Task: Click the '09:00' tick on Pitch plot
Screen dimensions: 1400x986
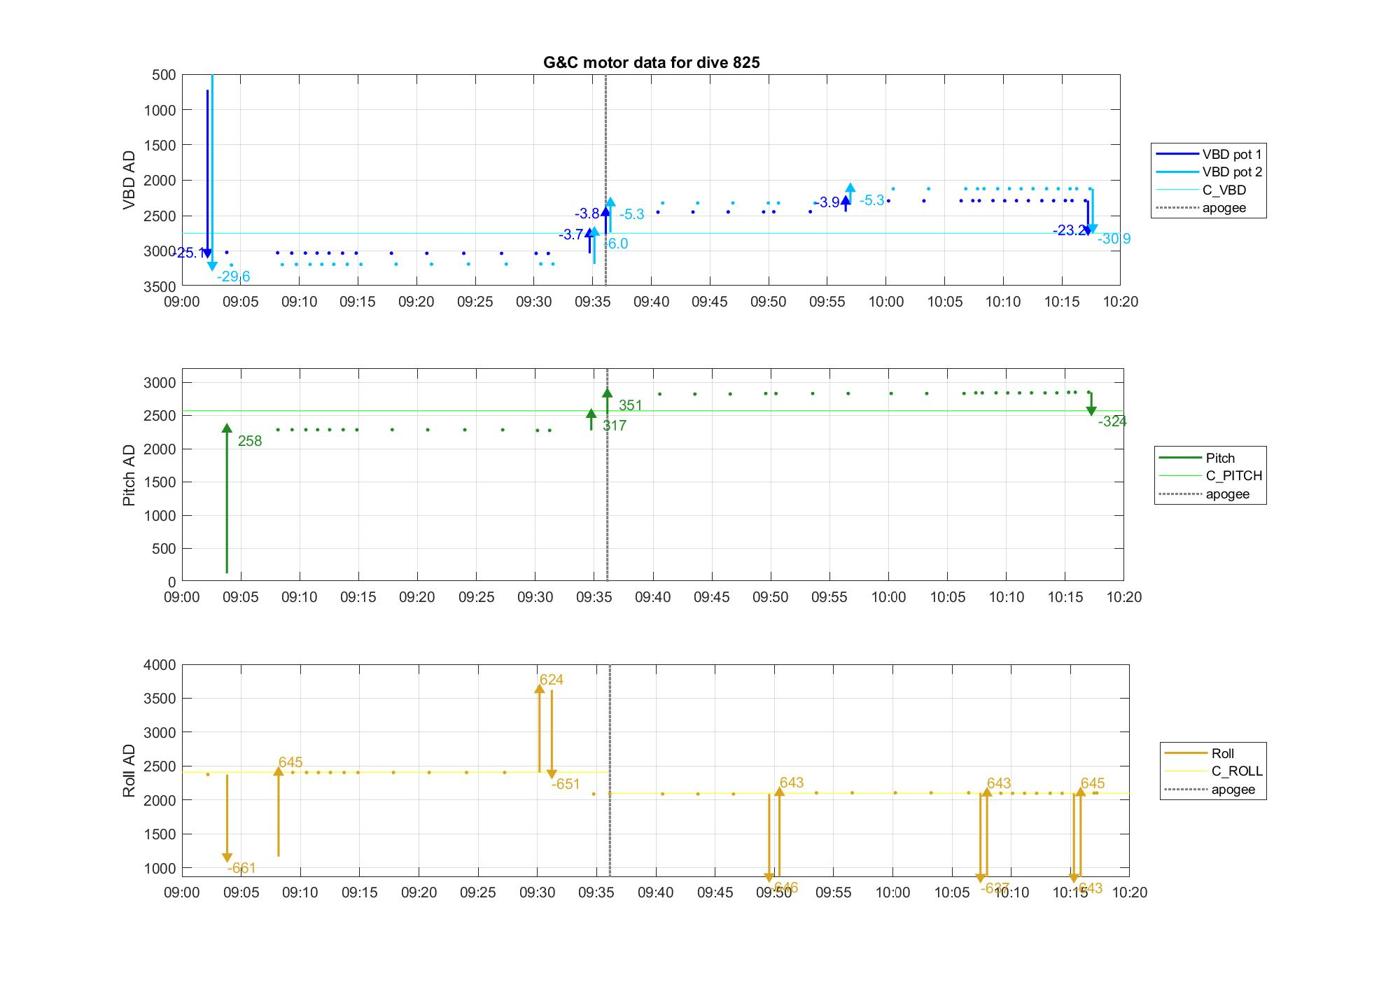Action: tap(181, 597)
